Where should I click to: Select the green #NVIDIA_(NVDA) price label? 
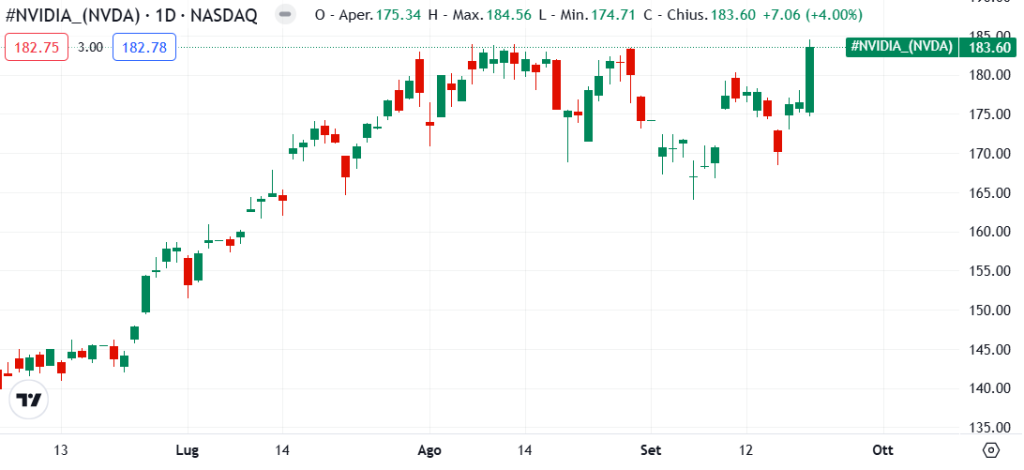[x=901, y=47]
